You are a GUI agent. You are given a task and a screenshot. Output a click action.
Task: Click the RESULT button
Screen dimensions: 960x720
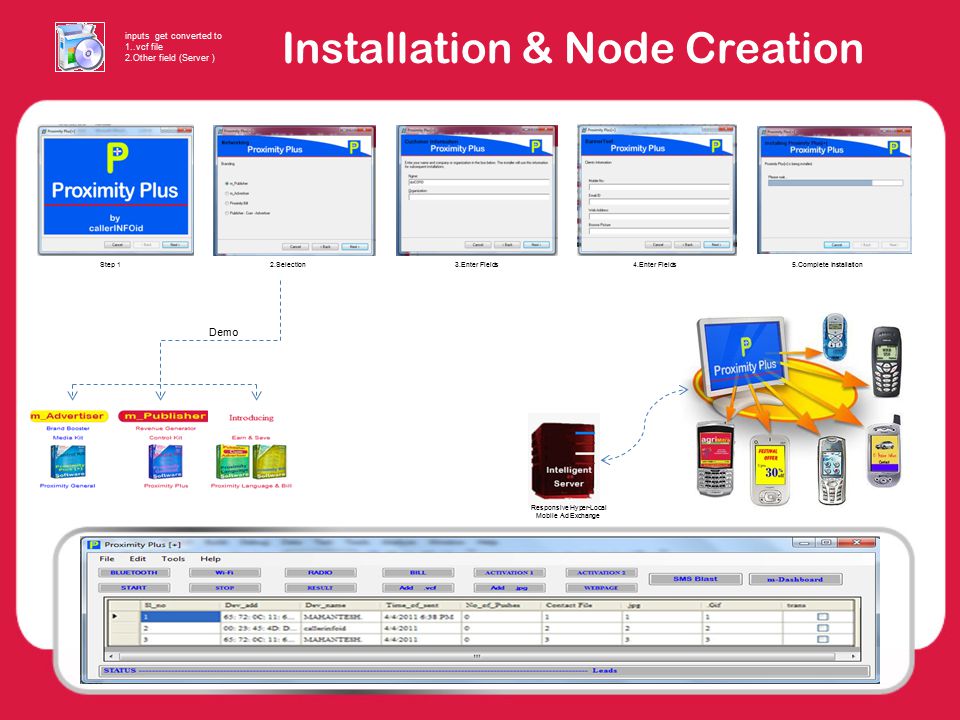pyautogui.click(x=320, y=588)
